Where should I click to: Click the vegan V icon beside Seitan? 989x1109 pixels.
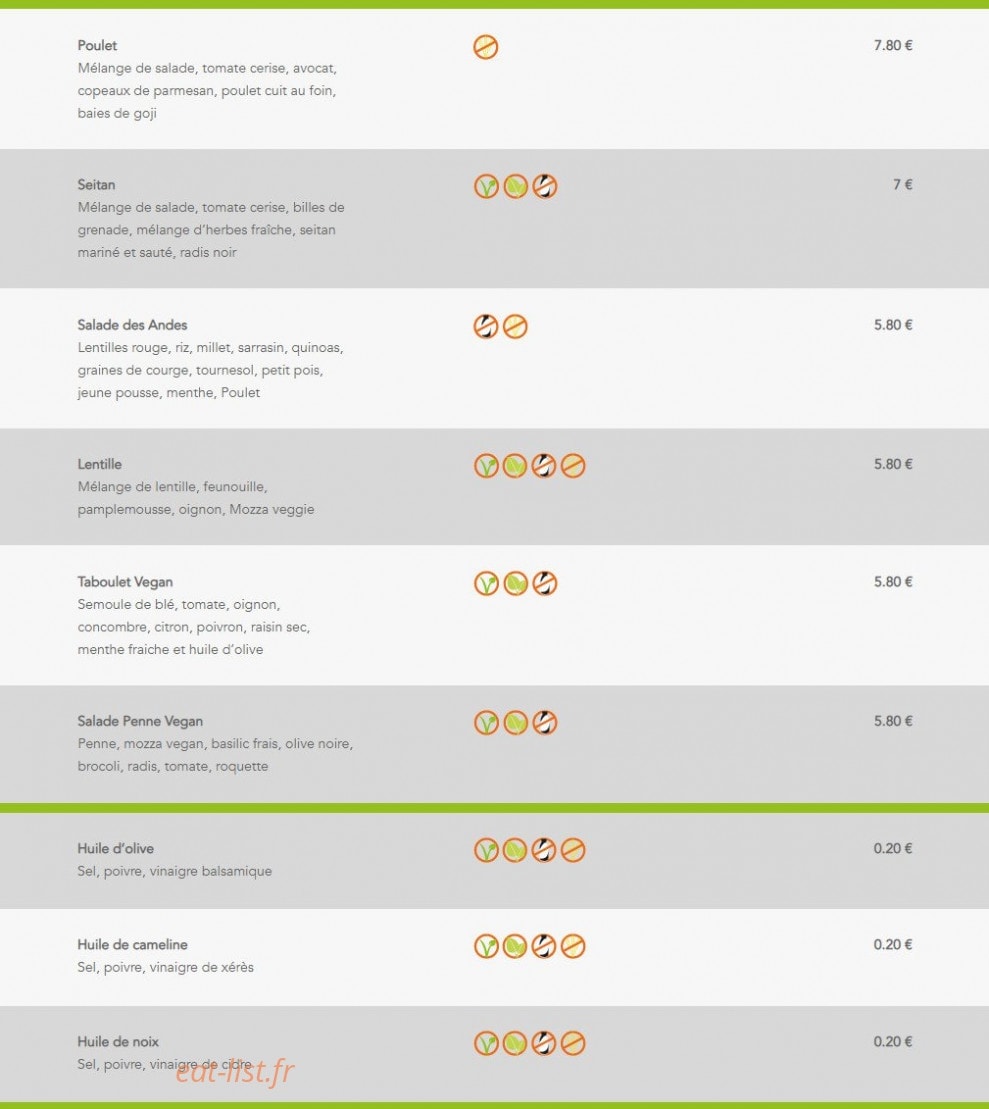(x=486, y=186)
